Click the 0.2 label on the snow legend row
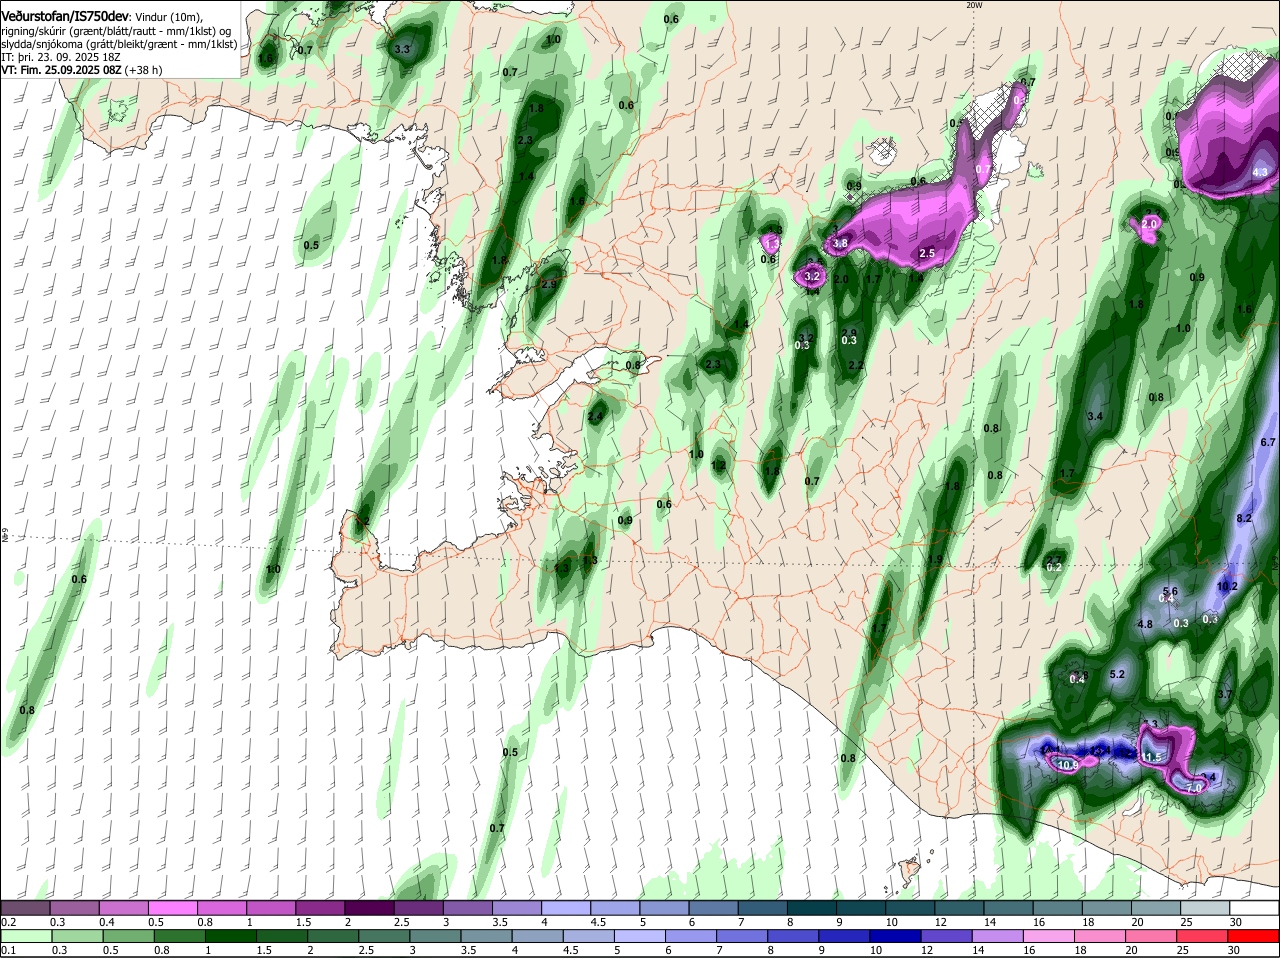Screen dimensions: 1280x958 [x=9, y=921]
